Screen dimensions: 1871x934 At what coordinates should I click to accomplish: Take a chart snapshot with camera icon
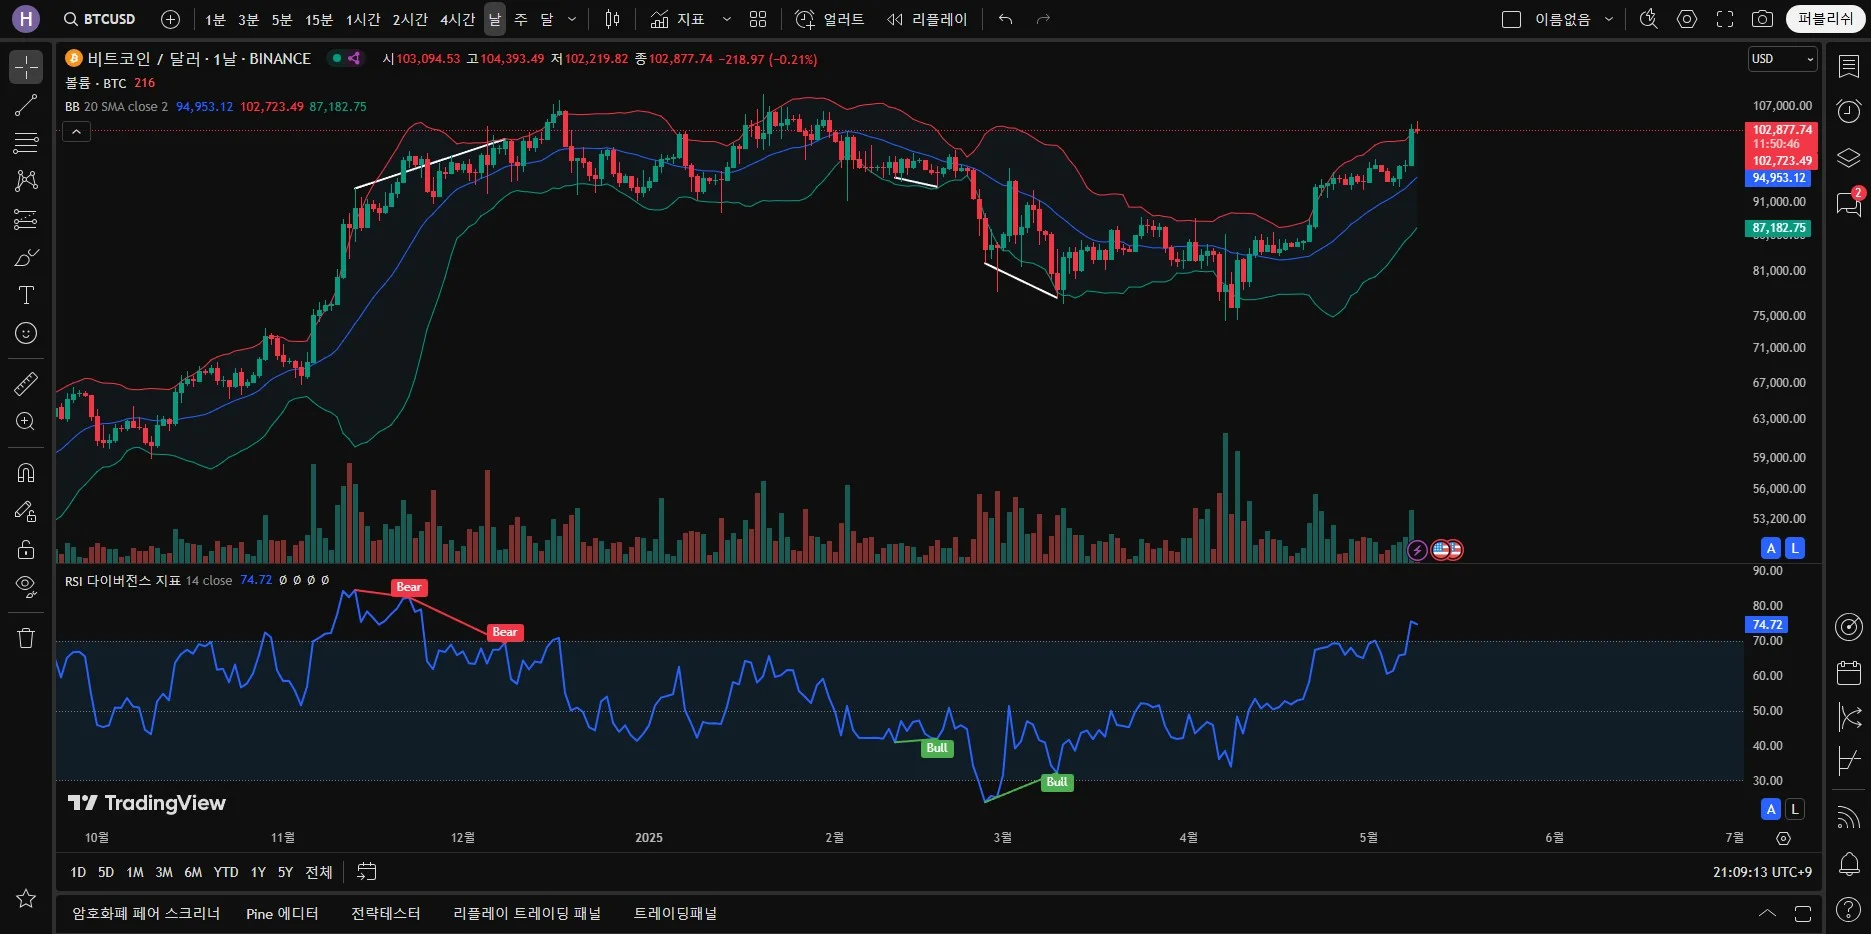pyautogui.click(x=1762, y=19)
